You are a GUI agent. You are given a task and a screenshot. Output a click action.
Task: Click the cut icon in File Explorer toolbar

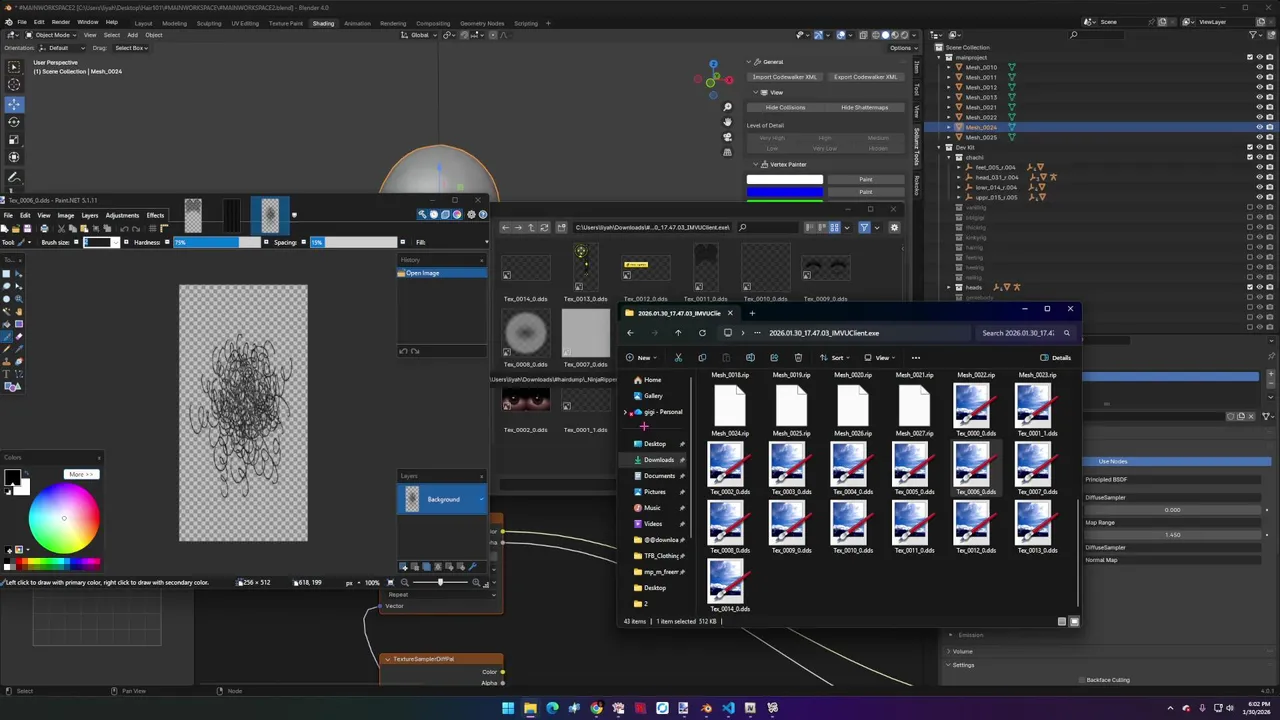tap(678, 358)
